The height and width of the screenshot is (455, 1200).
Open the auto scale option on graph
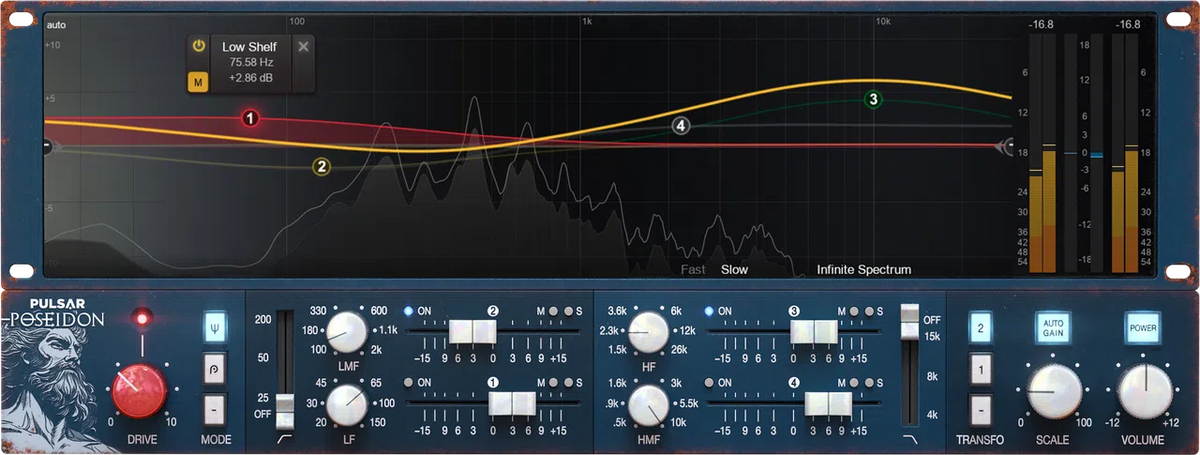[55, 23]
